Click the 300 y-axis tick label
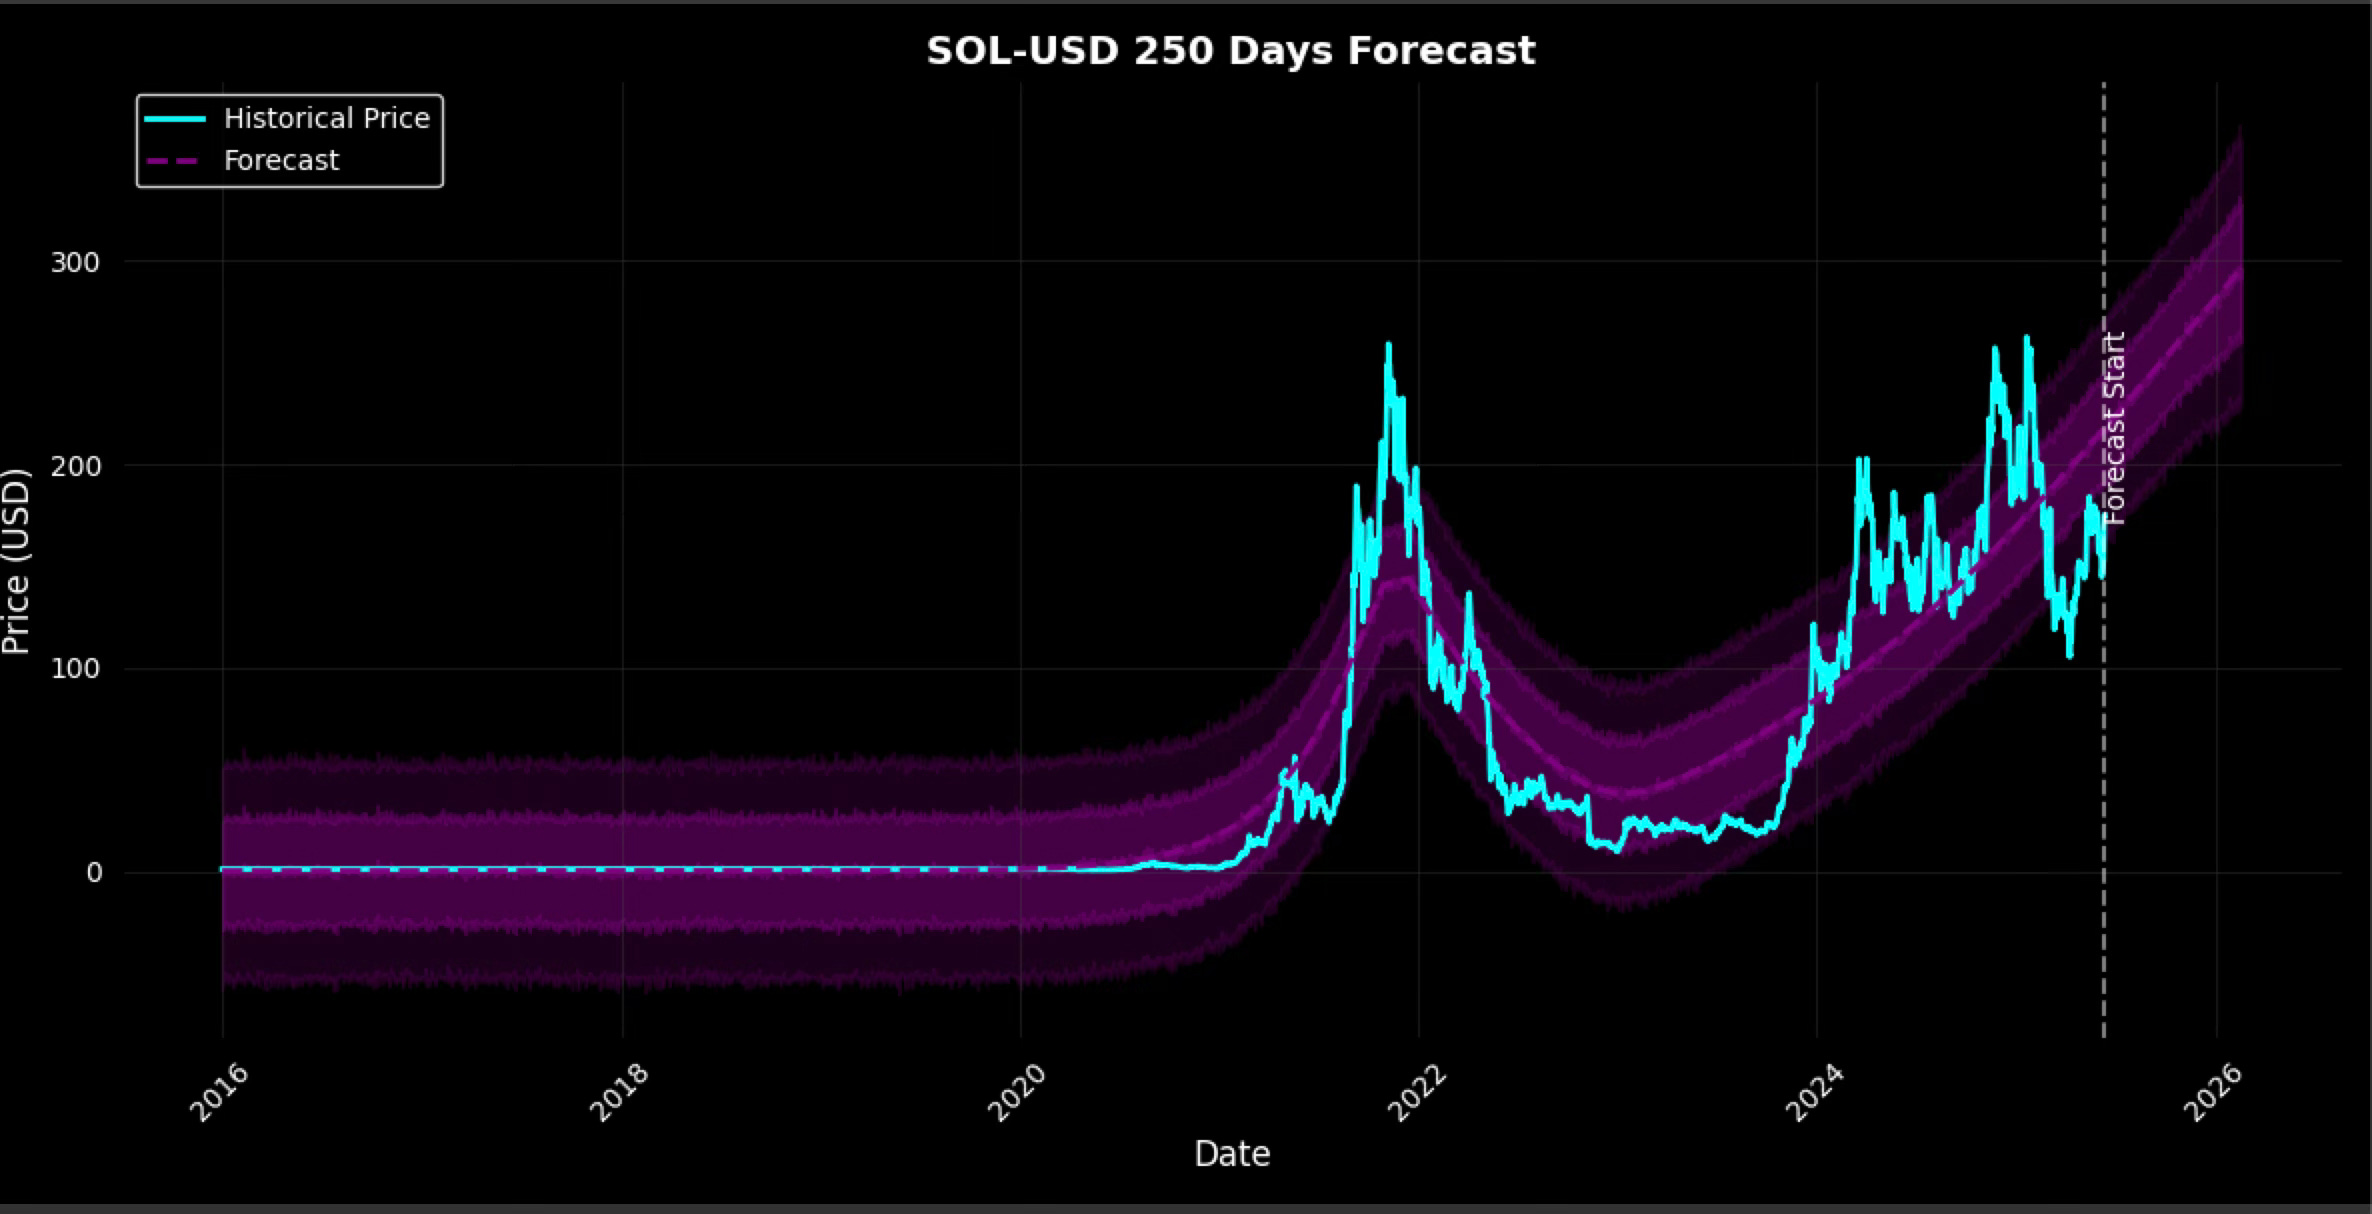Screen dimensions: 2372x1214 tap(75, 262)
